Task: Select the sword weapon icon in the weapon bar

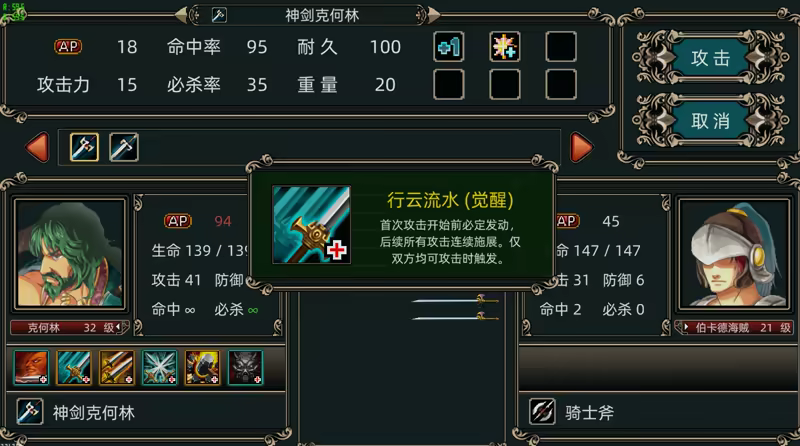Action: click(x=124, y=147)
